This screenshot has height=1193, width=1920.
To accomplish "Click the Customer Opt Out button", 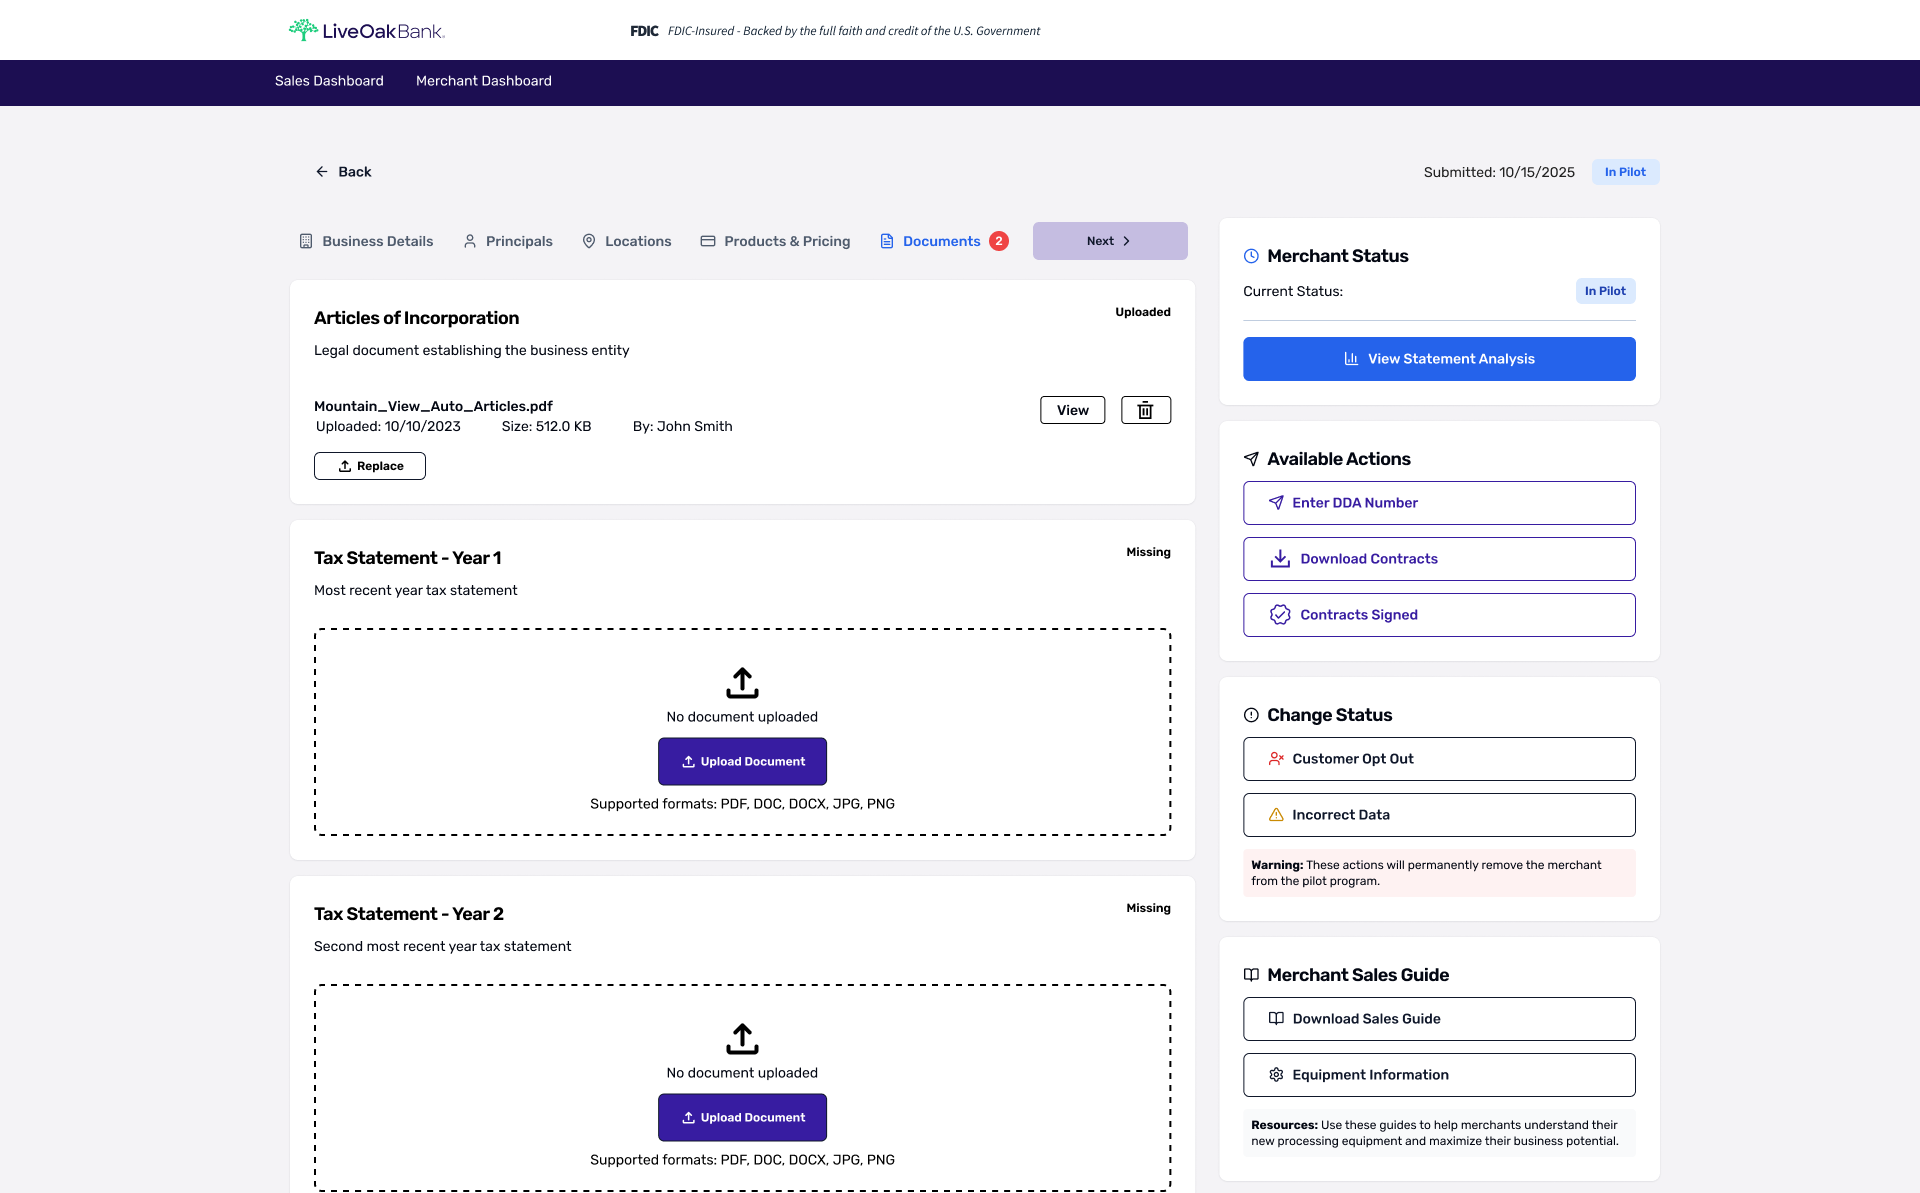I will pos(1439,759).
